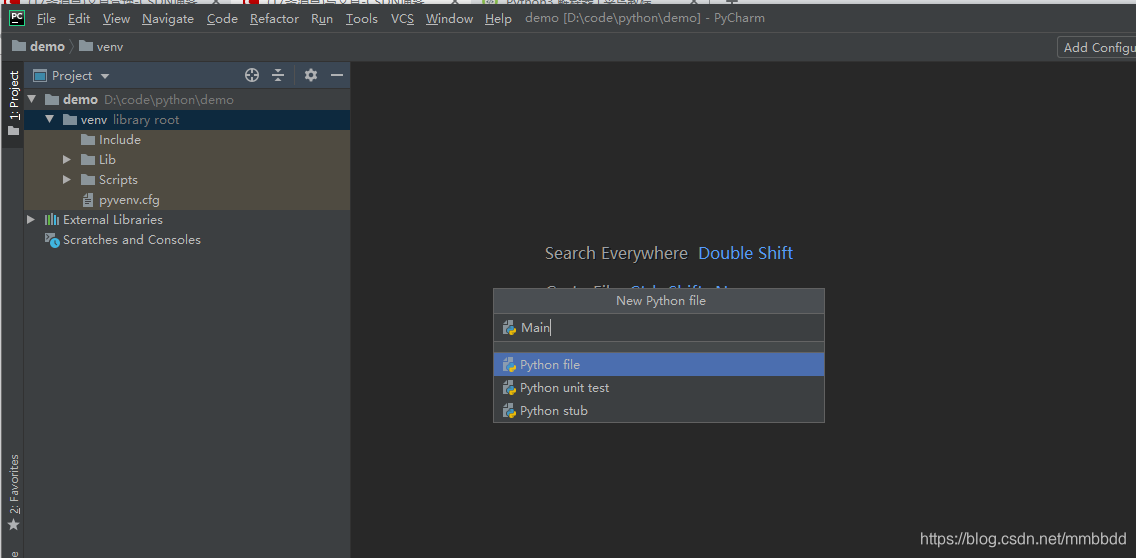Screen dimensions: 1136x558
Task: Click the Python file option icon
Action: coord(509,365)
